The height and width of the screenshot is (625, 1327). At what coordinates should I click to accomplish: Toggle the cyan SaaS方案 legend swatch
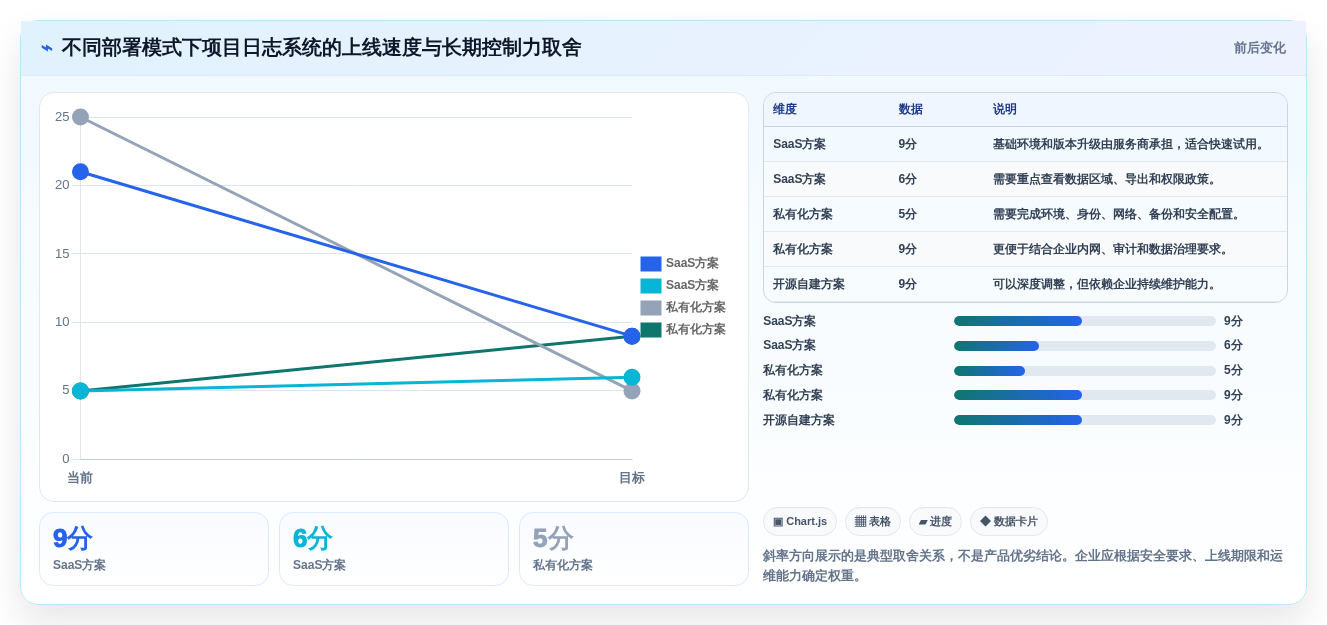coord(651,286)
